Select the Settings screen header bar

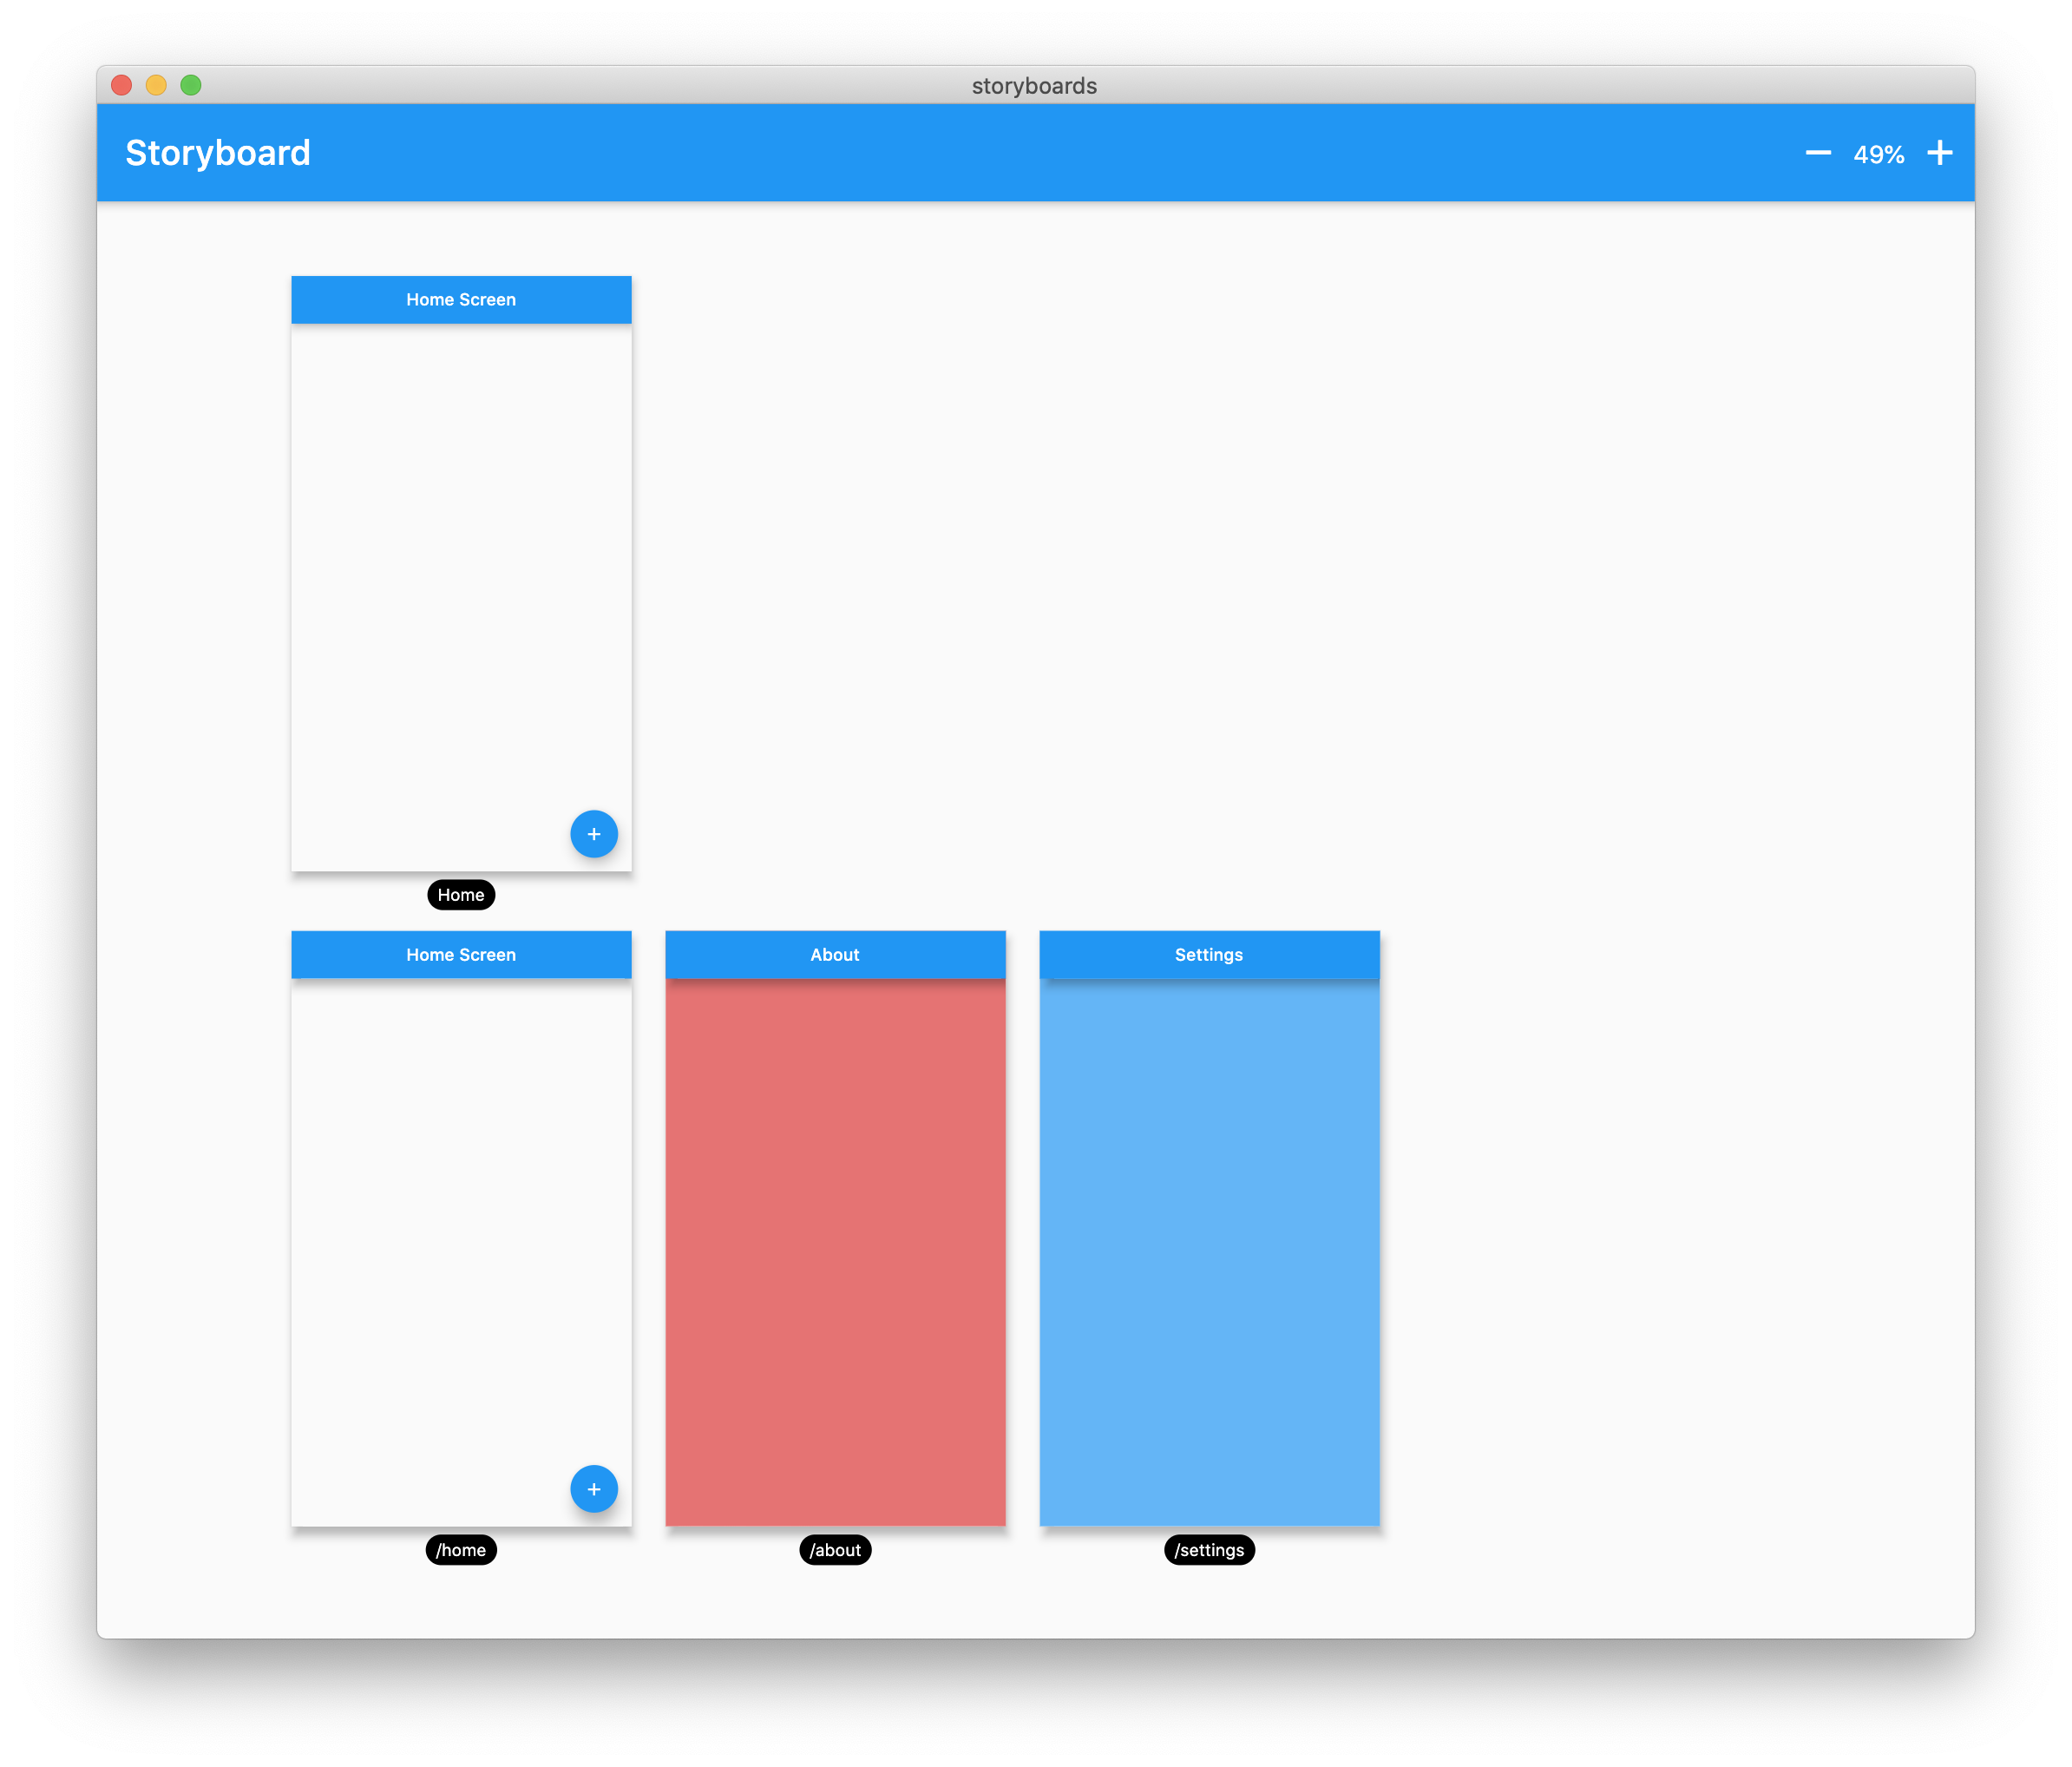pyautogui.click(x=1210, y=954)
